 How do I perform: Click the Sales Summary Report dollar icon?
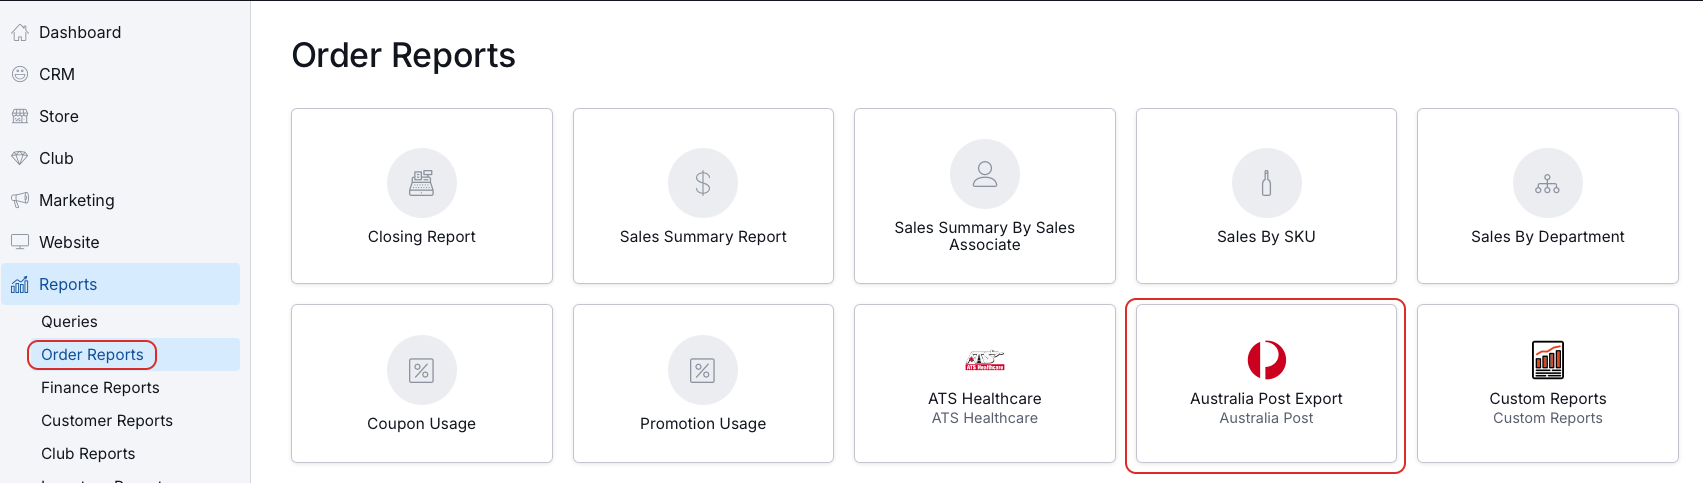(703, 183)
